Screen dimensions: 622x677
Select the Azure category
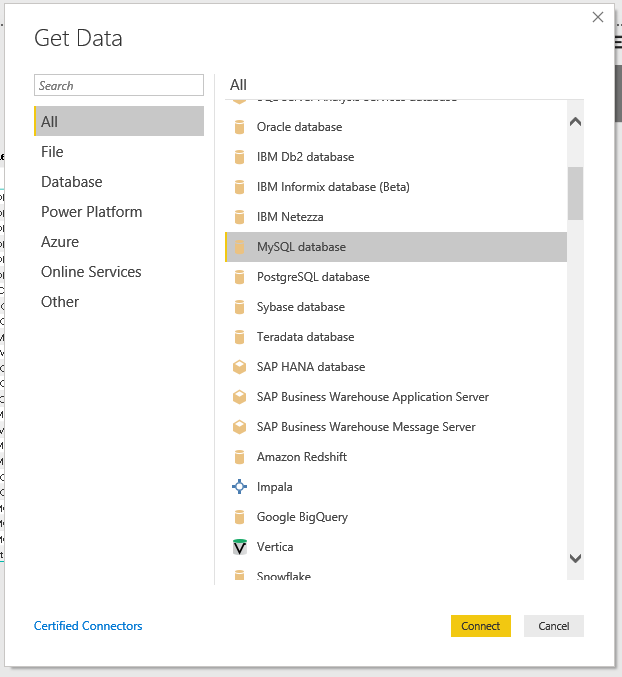[119, 242]
